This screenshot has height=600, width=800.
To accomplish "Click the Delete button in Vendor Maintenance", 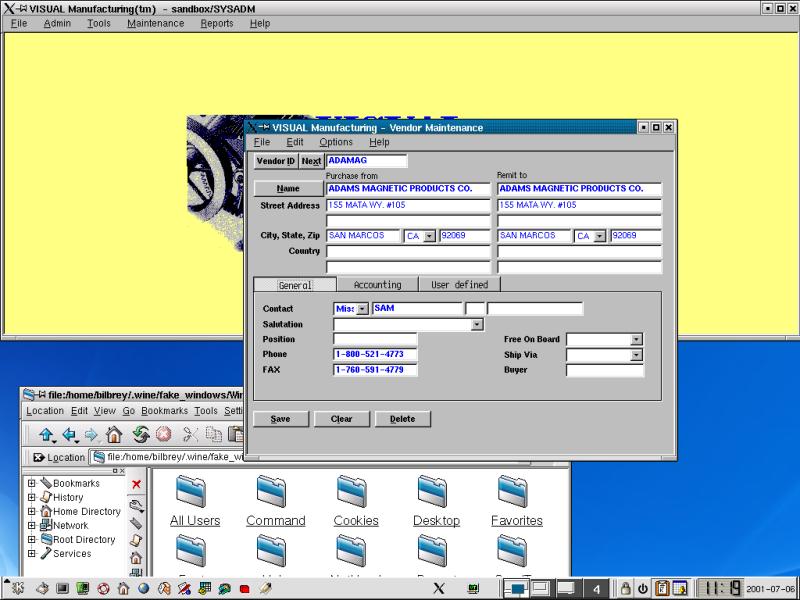I will [402, 419].
